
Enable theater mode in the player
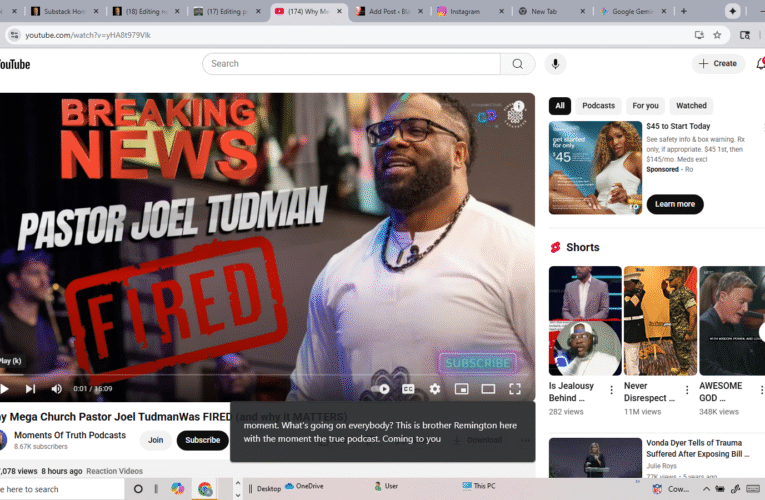pos(488,389)
